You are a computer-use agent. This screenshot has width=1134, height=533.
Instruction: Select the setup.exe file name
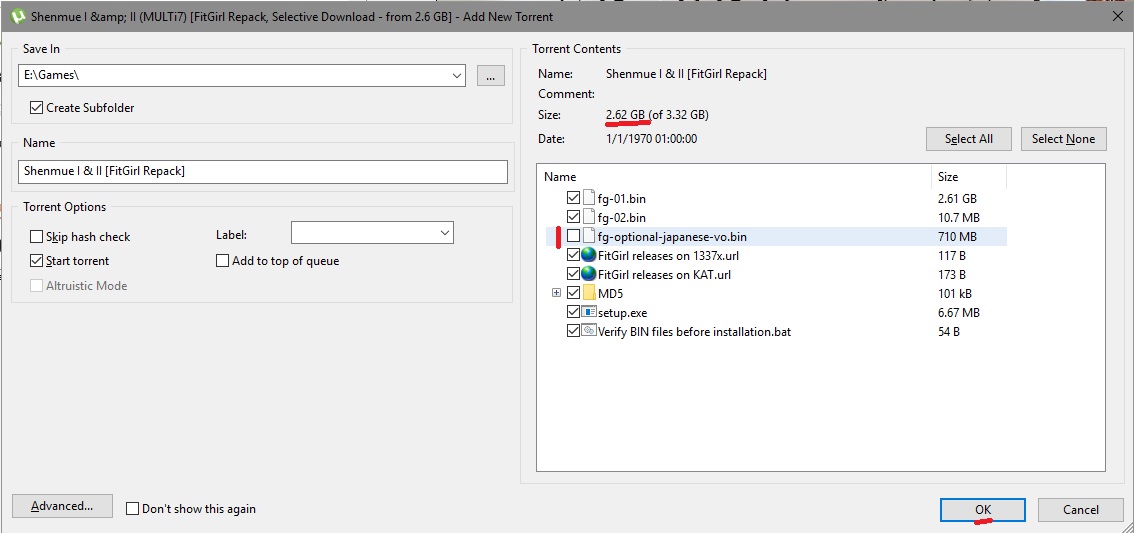(x=623, y=312)
